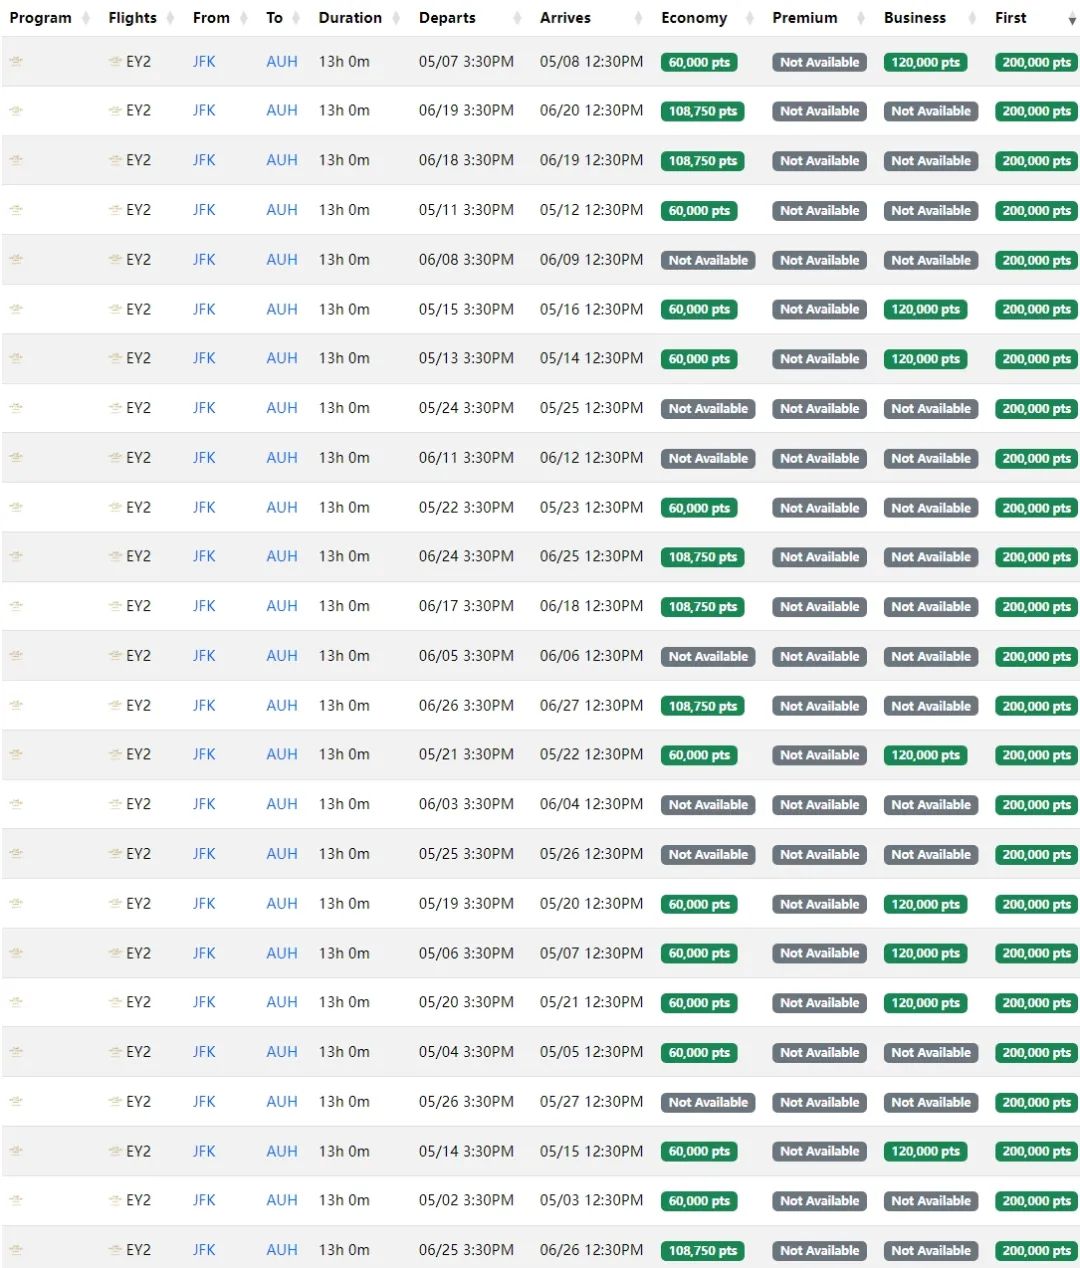The width and height of the screenshot is (1080, 1268).
Task: Sort the table by the Economy column header
Action: pos(693,18)
